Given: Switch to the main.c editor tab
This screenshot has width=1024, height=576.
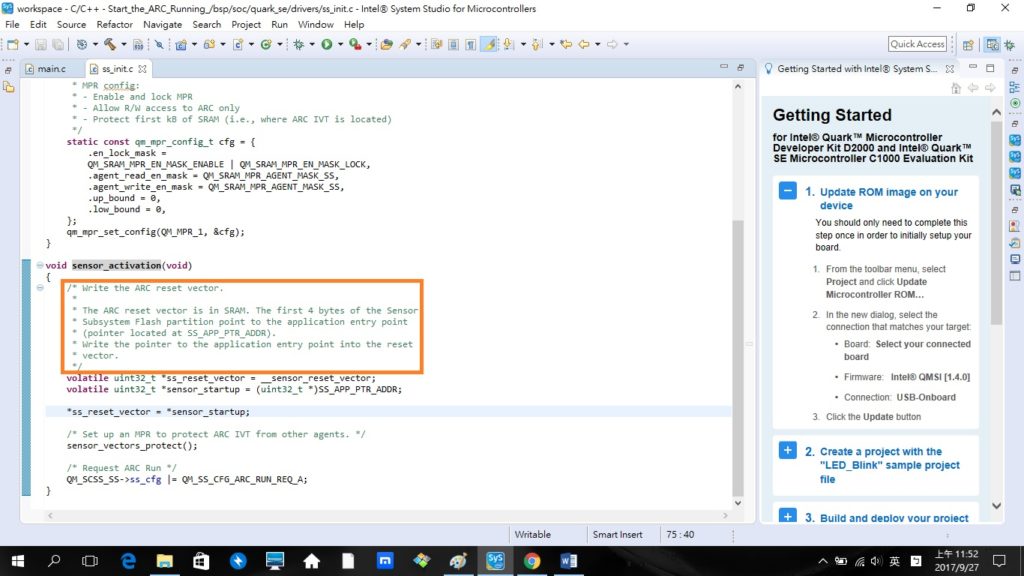Looking at the screenshot, I should (52, 69).
